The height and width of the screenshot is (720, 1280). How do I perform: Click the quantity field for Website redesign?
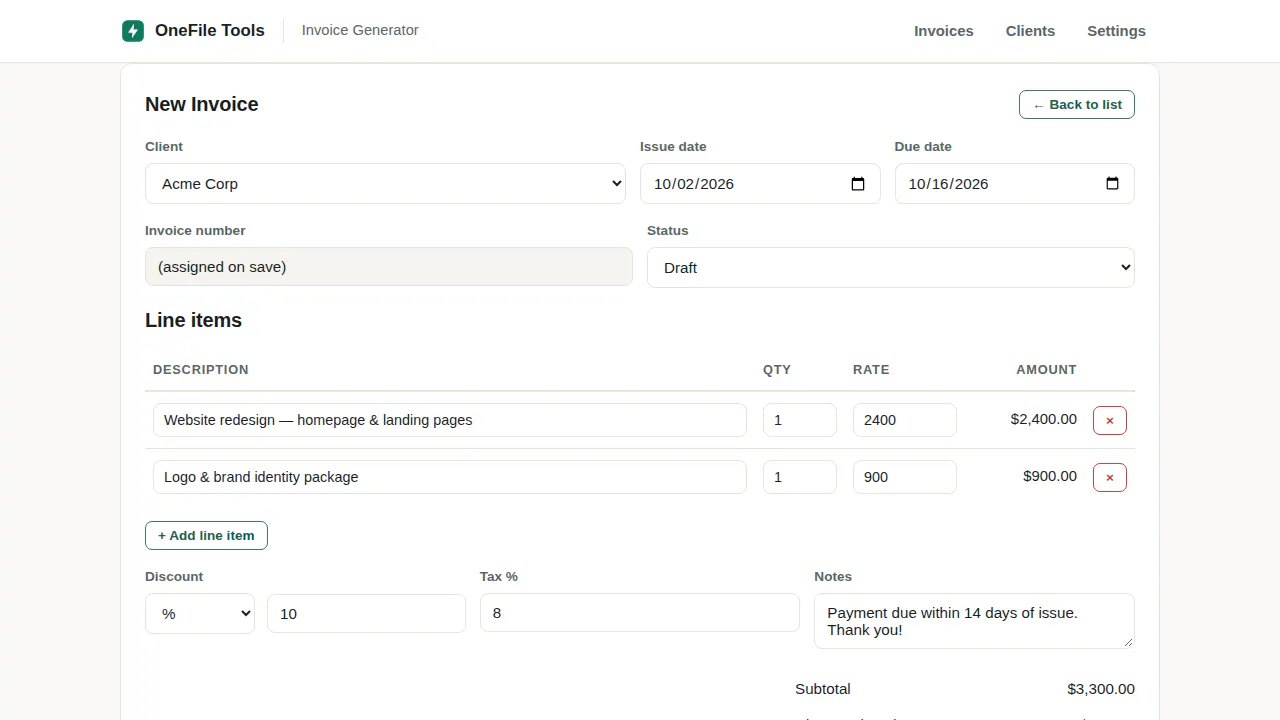[x=800, y=420]
